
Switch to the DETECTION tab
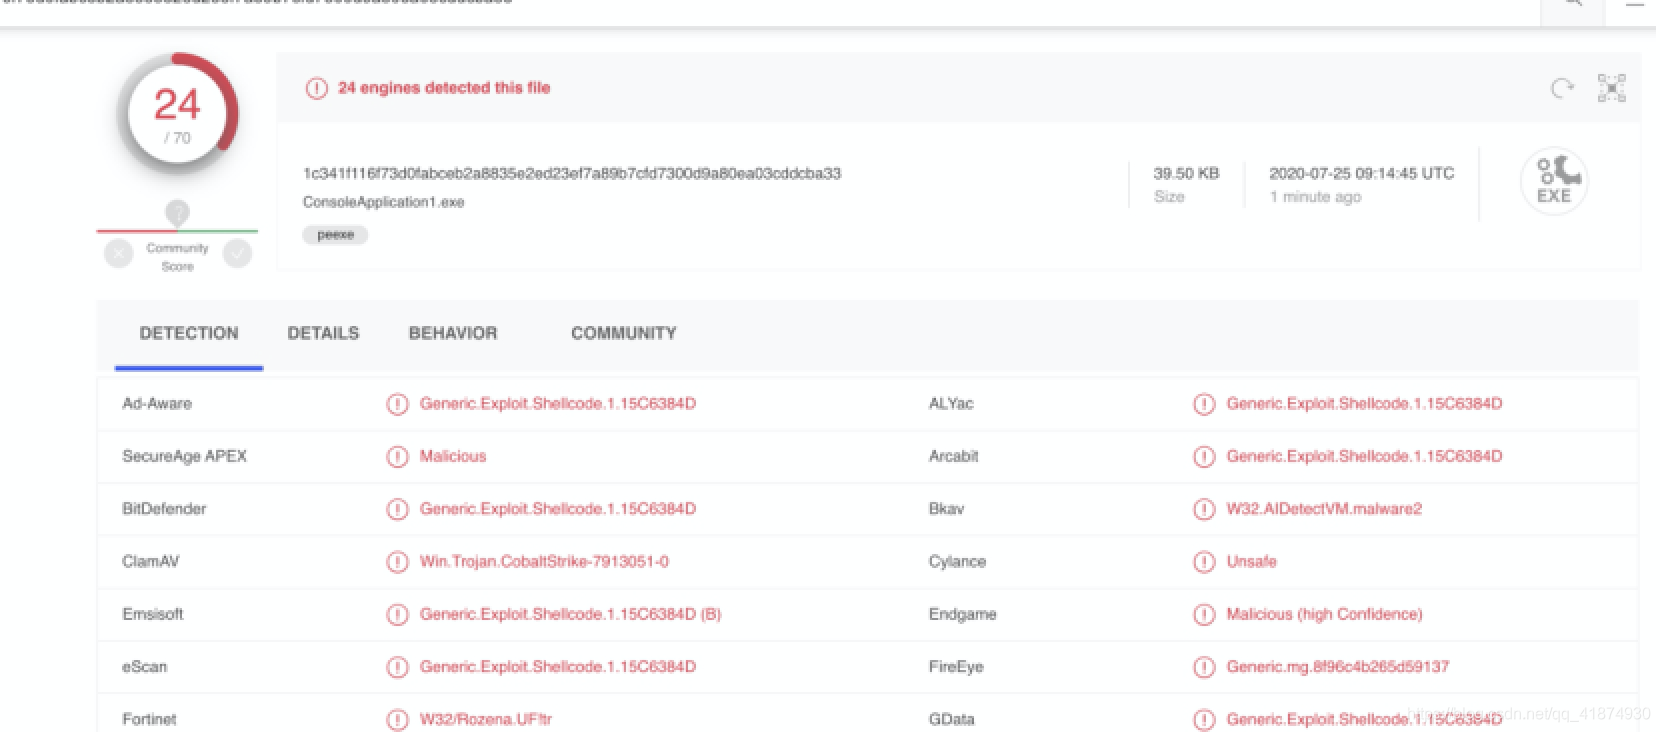189,334
